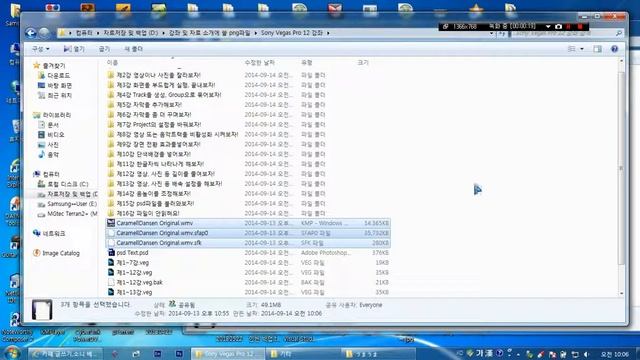
Task: Select the 제1-7강.veg file icon
Action: [x=111, y=262]
